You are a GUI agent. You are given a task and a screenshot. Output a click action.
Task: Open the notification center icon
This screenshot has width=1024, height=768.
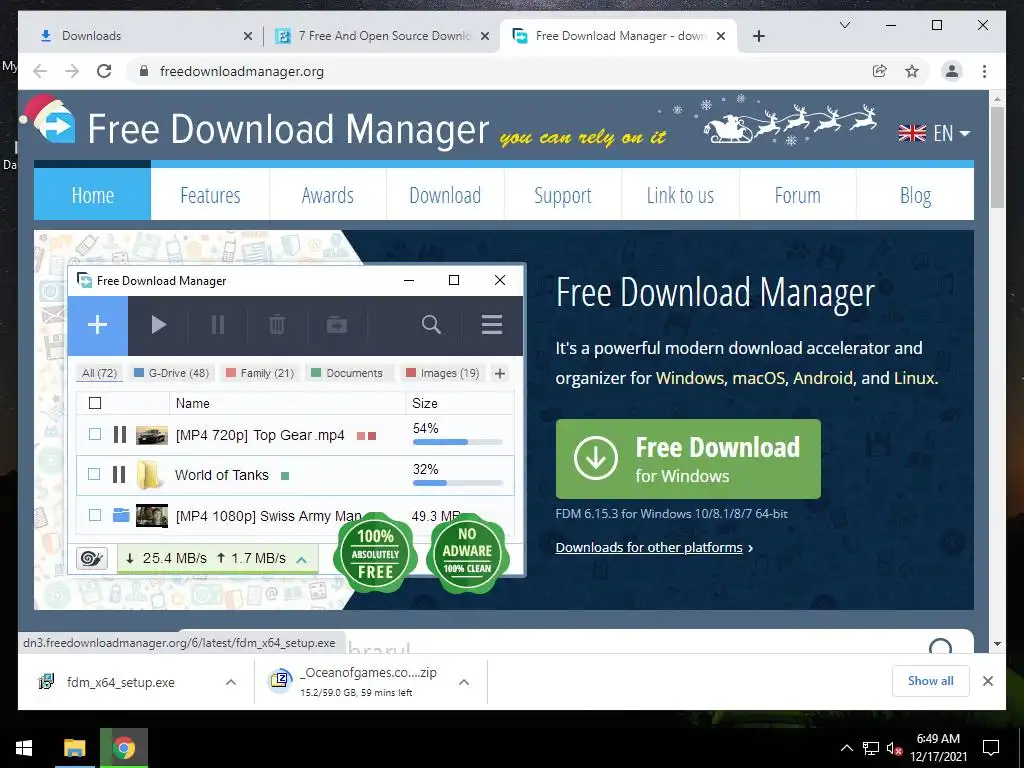[x=991, y=748]
